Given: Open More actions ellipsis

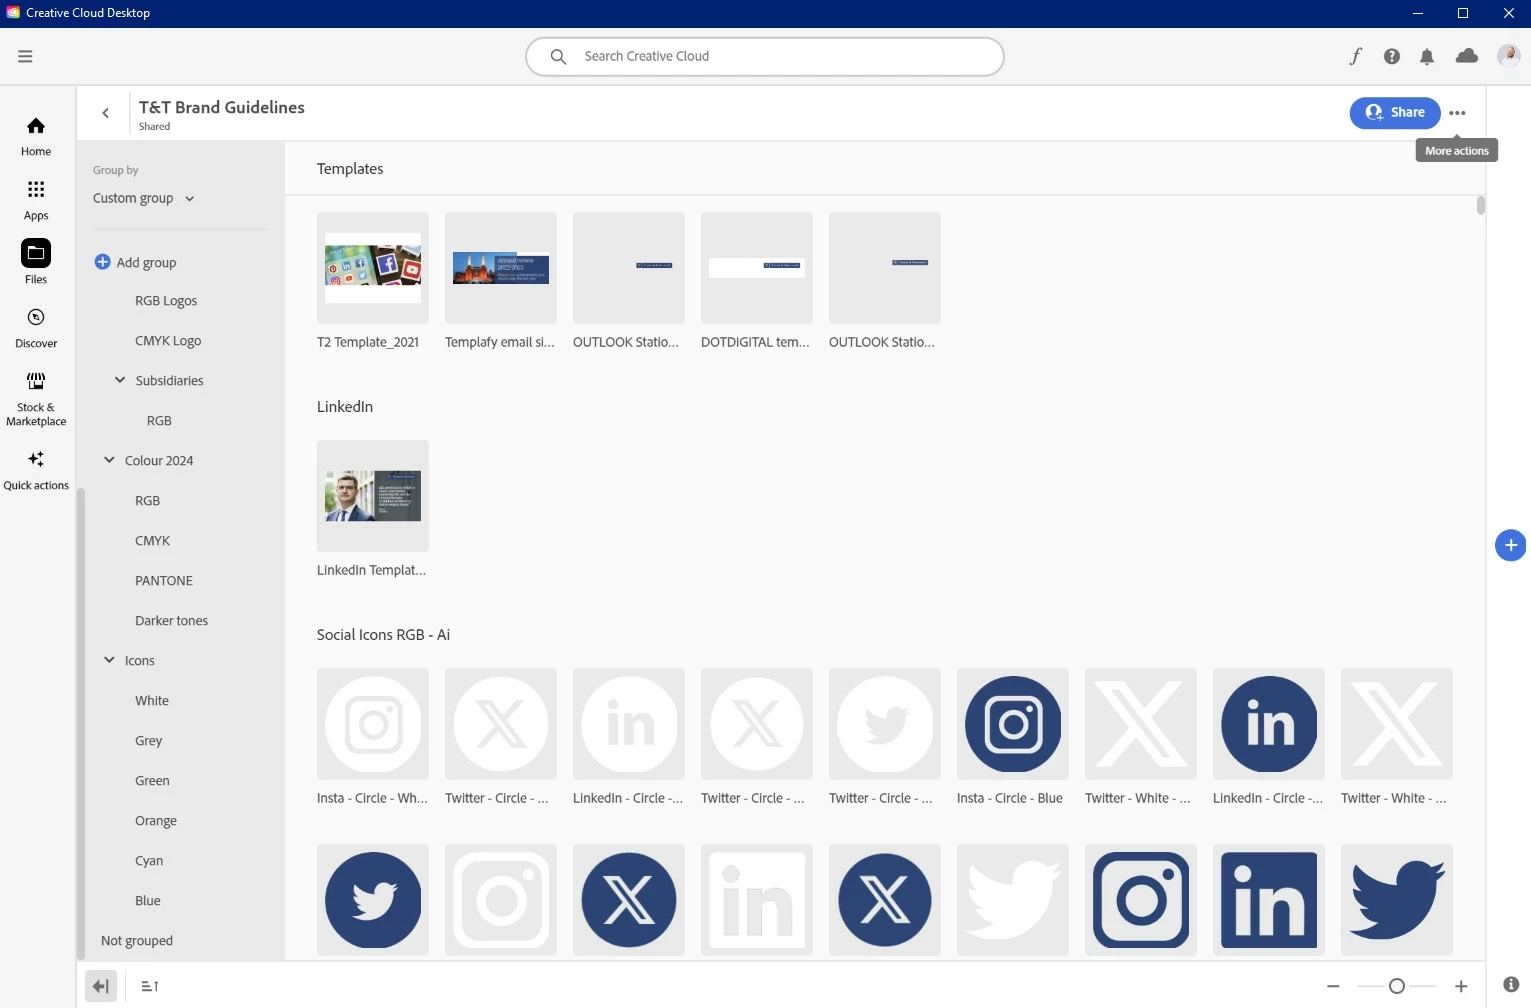Looking at the screenshot, I should [x=1457, y=113].
